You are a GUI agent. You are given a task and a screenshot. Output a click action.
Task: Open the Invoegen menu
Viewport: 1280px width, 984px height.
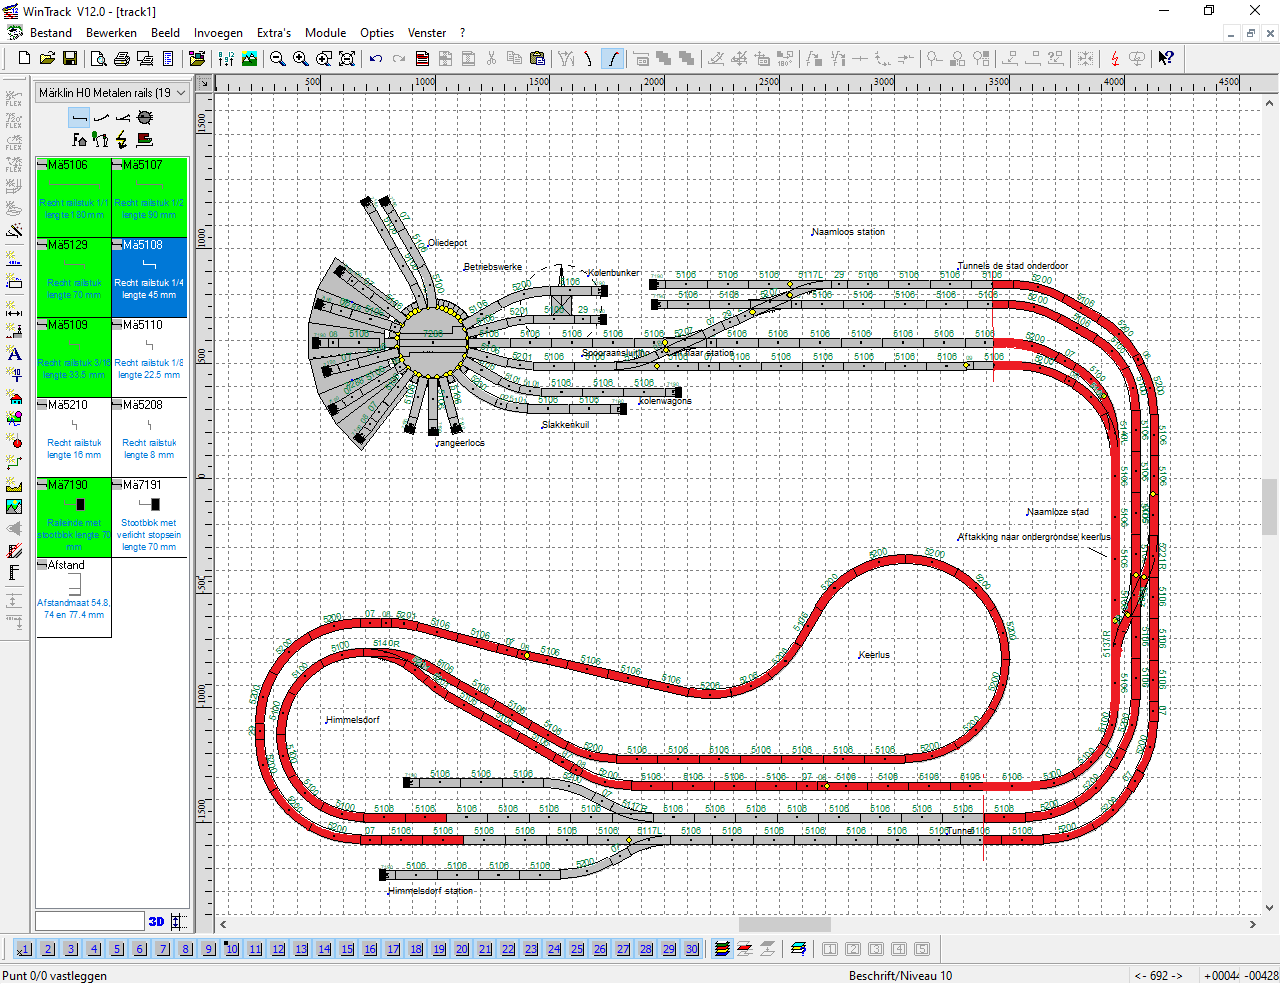click(x=218, y=33)
